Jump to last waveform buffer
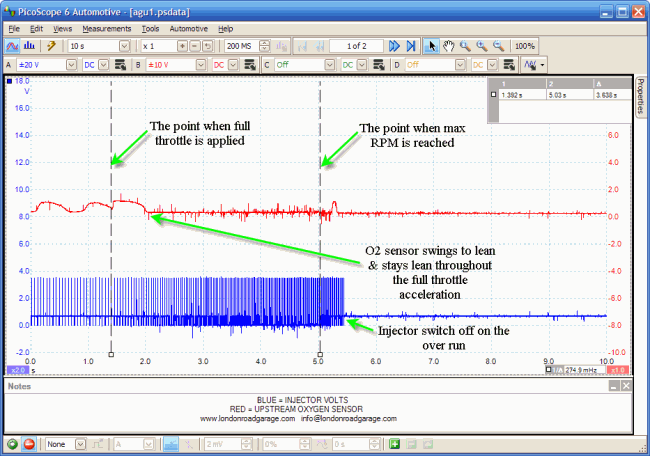The width and height of the screenshot is (650, 456). pyautogui.click(x=410, y=46)
